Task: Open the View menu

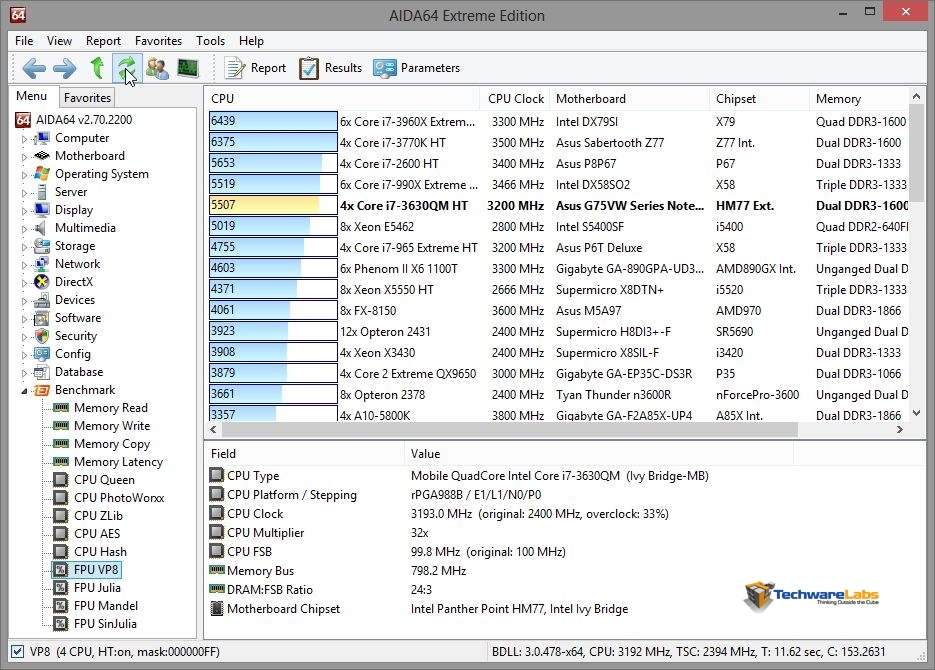Action: point(59,41)
